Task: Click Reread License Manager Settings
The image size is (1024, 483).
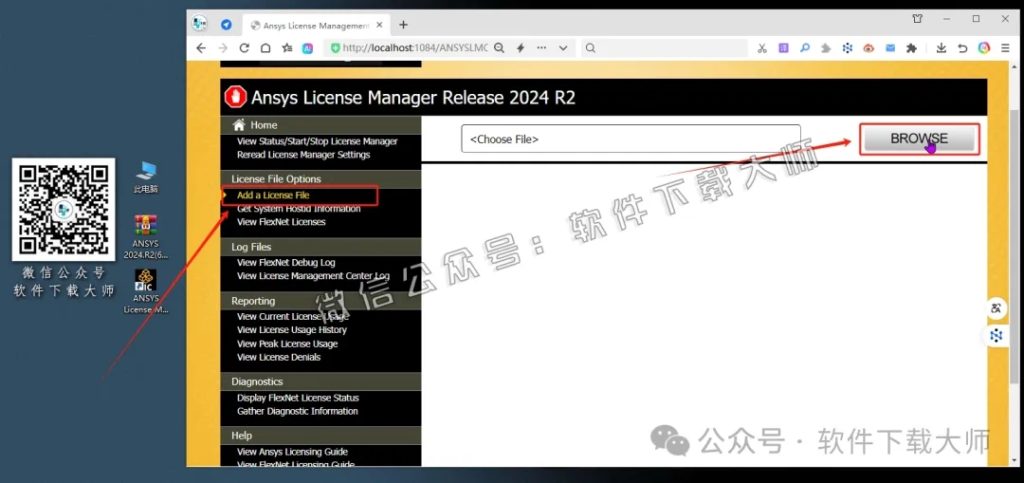Action: [x=304, y=155]
